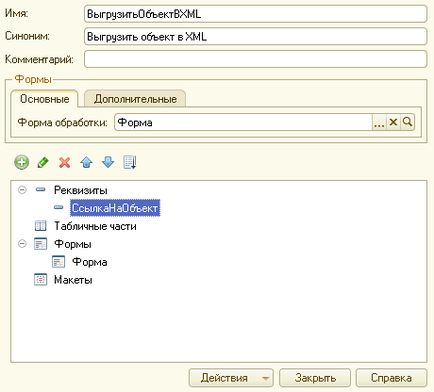Click the sort list icon
434x392 pixels.
pos(130,163)
